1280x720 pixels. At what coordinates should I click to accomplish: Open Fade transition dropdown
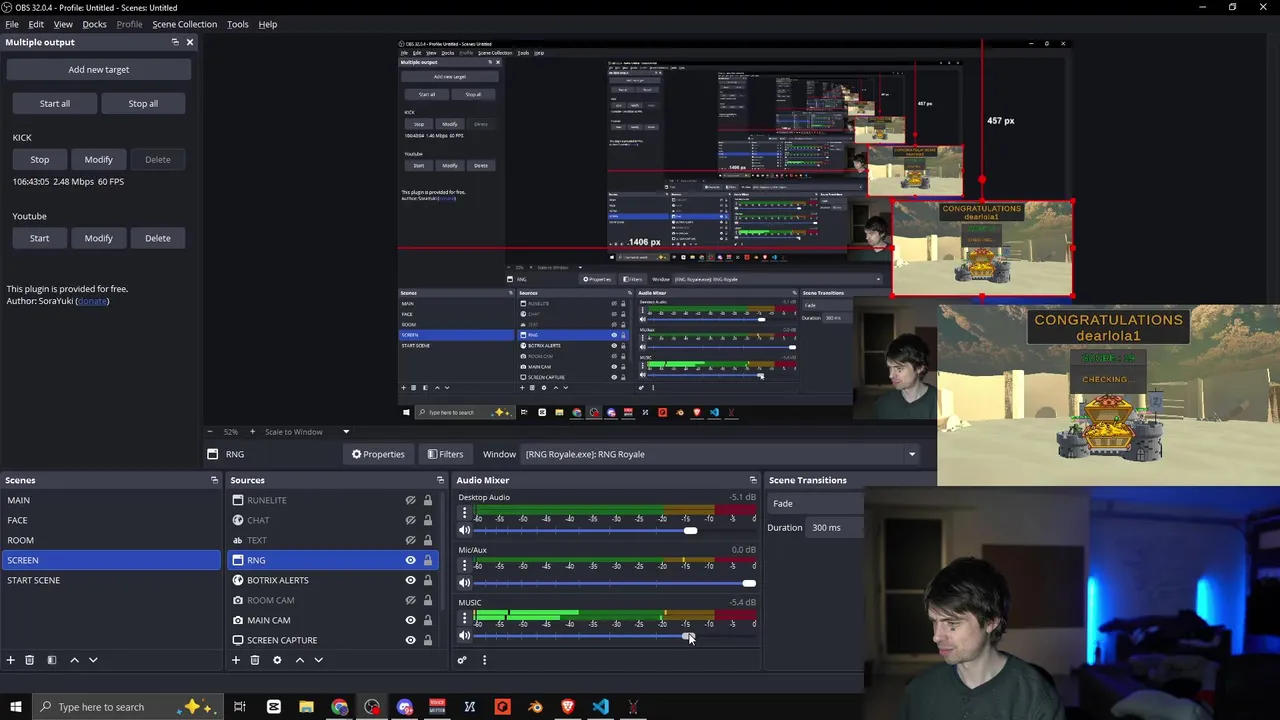point(815,503)
